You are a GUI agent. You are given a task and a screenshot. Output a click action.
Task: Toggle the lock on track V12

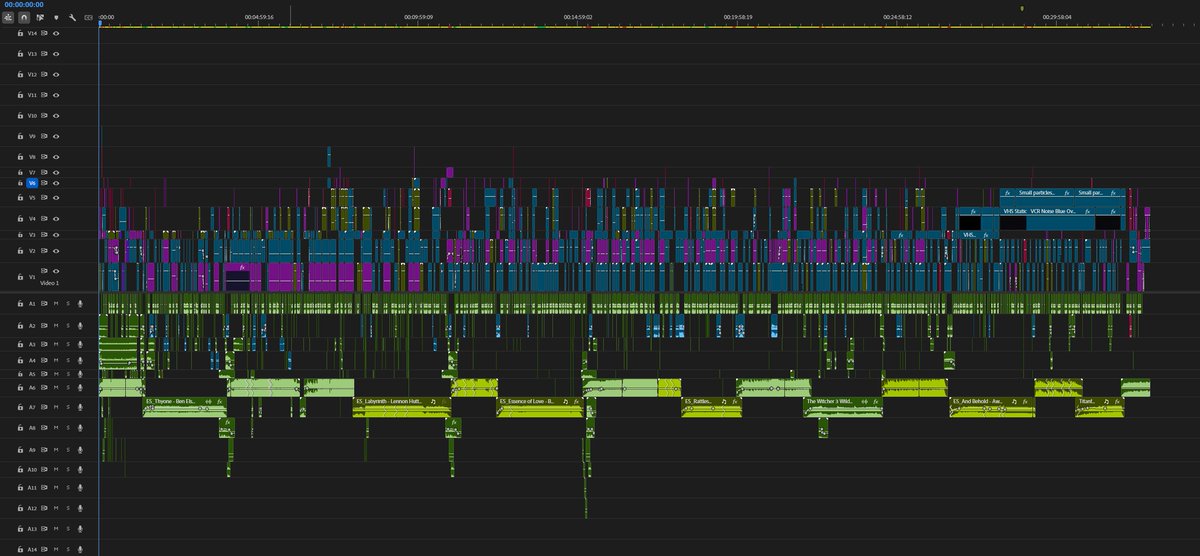click(19, 75)
